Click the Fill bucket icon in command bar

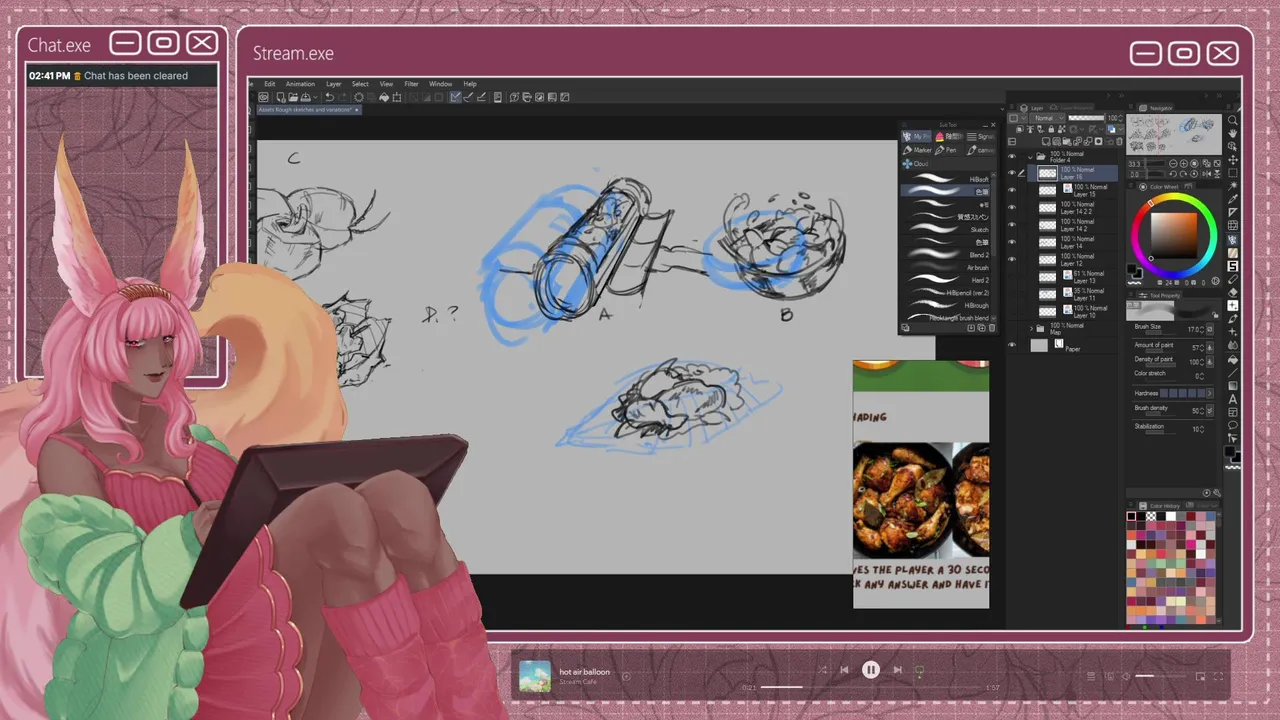point(384,97)
